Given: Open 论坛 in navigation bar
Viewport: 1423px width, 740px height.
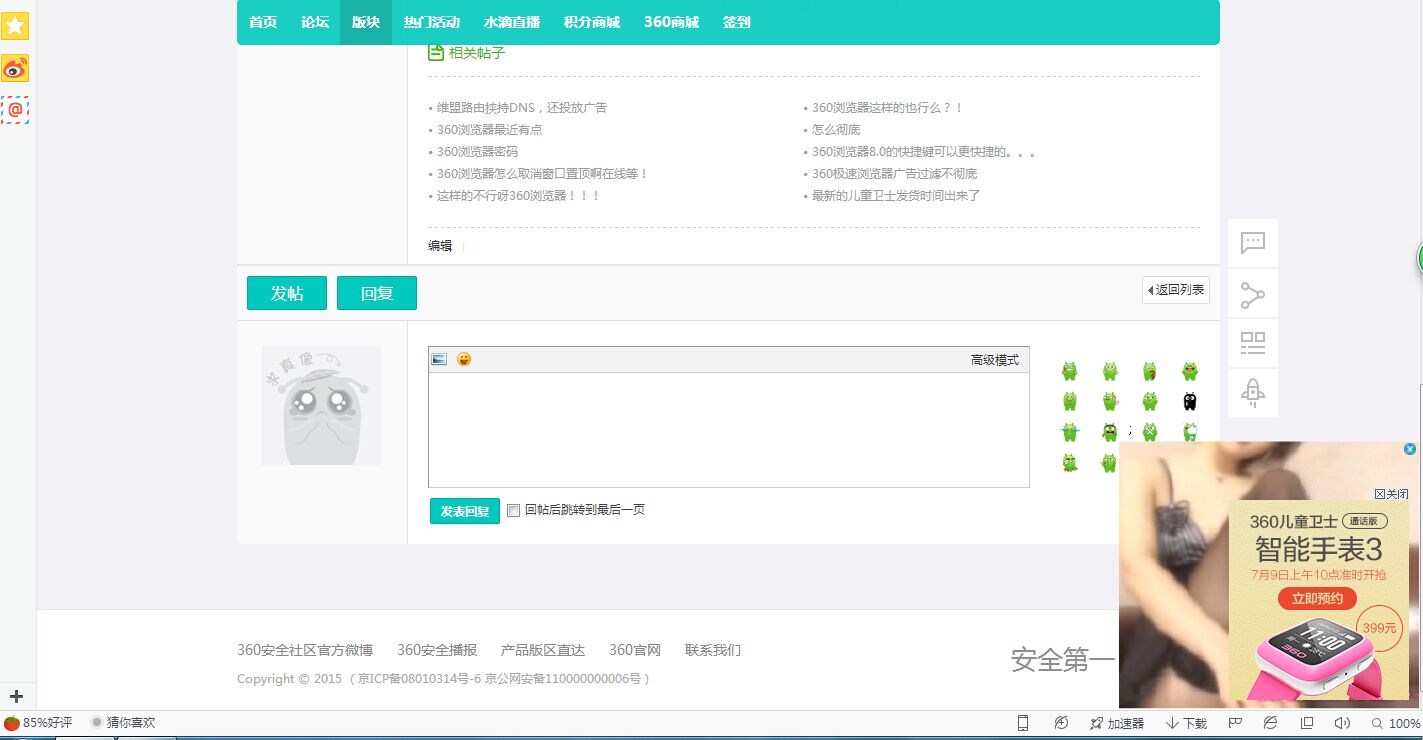Looking at the screenshot, I should 315,22.
